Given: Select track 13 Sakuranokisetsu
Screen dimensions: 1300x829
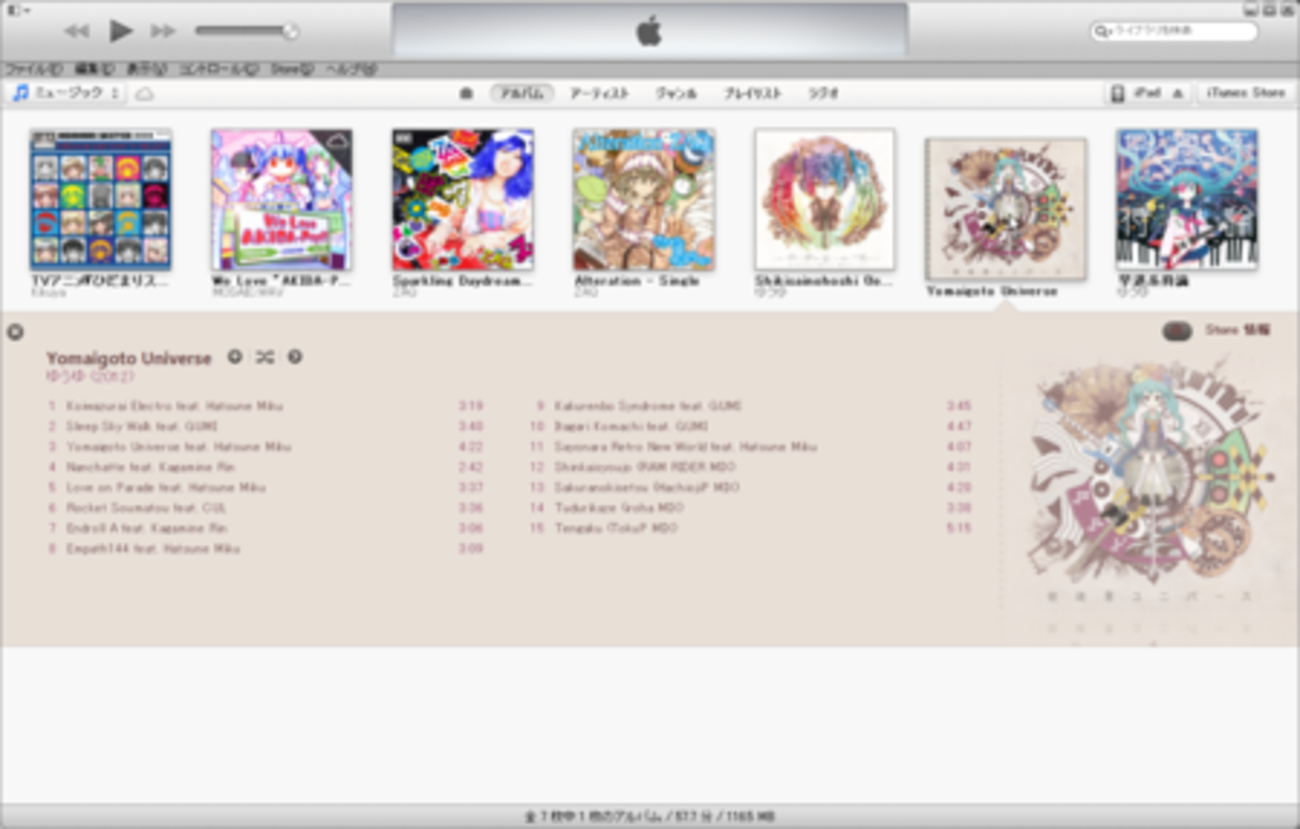Looking at the screenshot, I should [752, 488].
